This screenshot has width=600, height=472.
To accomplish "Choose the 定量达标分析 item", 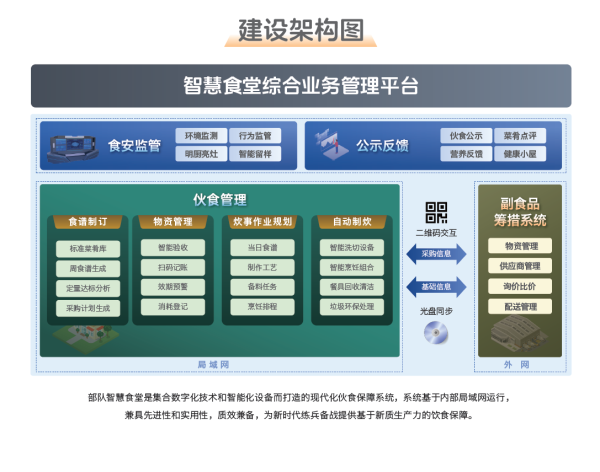I will (x=88, y=288).
